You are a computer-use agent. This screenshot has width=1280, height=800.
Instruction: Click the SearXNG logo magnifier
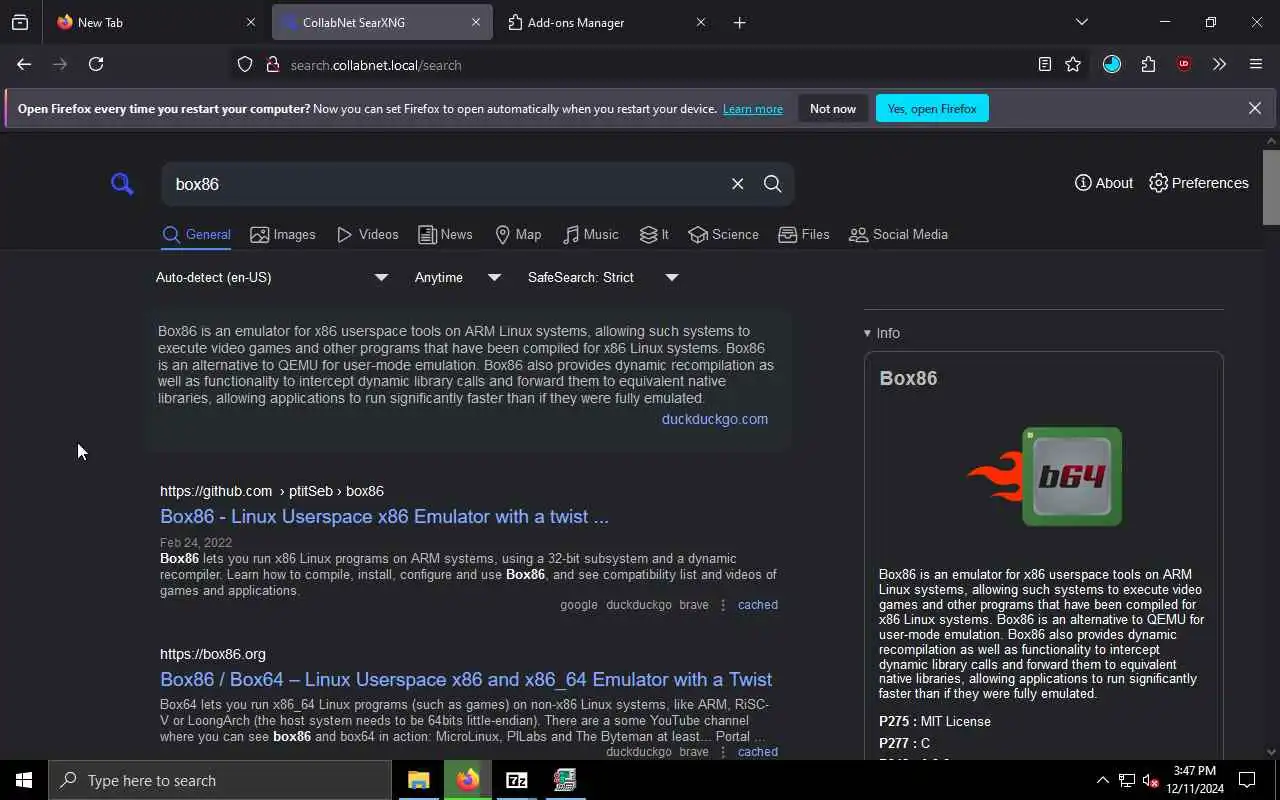(x=122, y=184)
